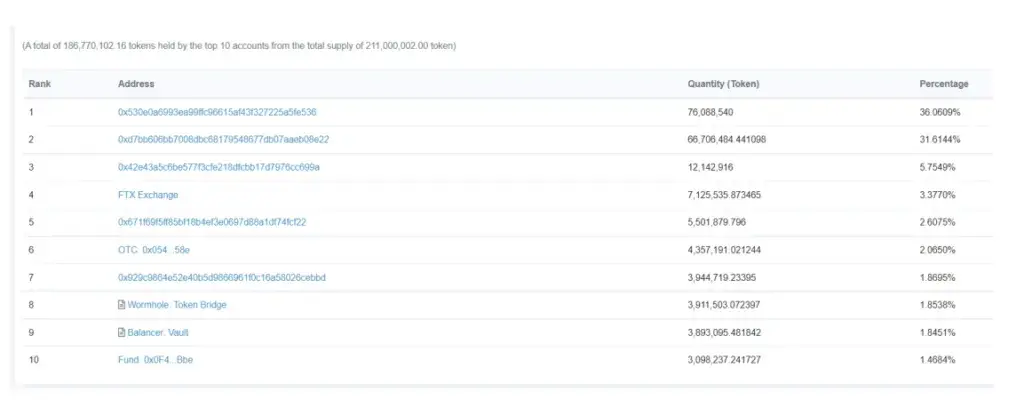
Task: Select the 3.3770% percentage for FTX Exchange
Action: click(938, 195)
